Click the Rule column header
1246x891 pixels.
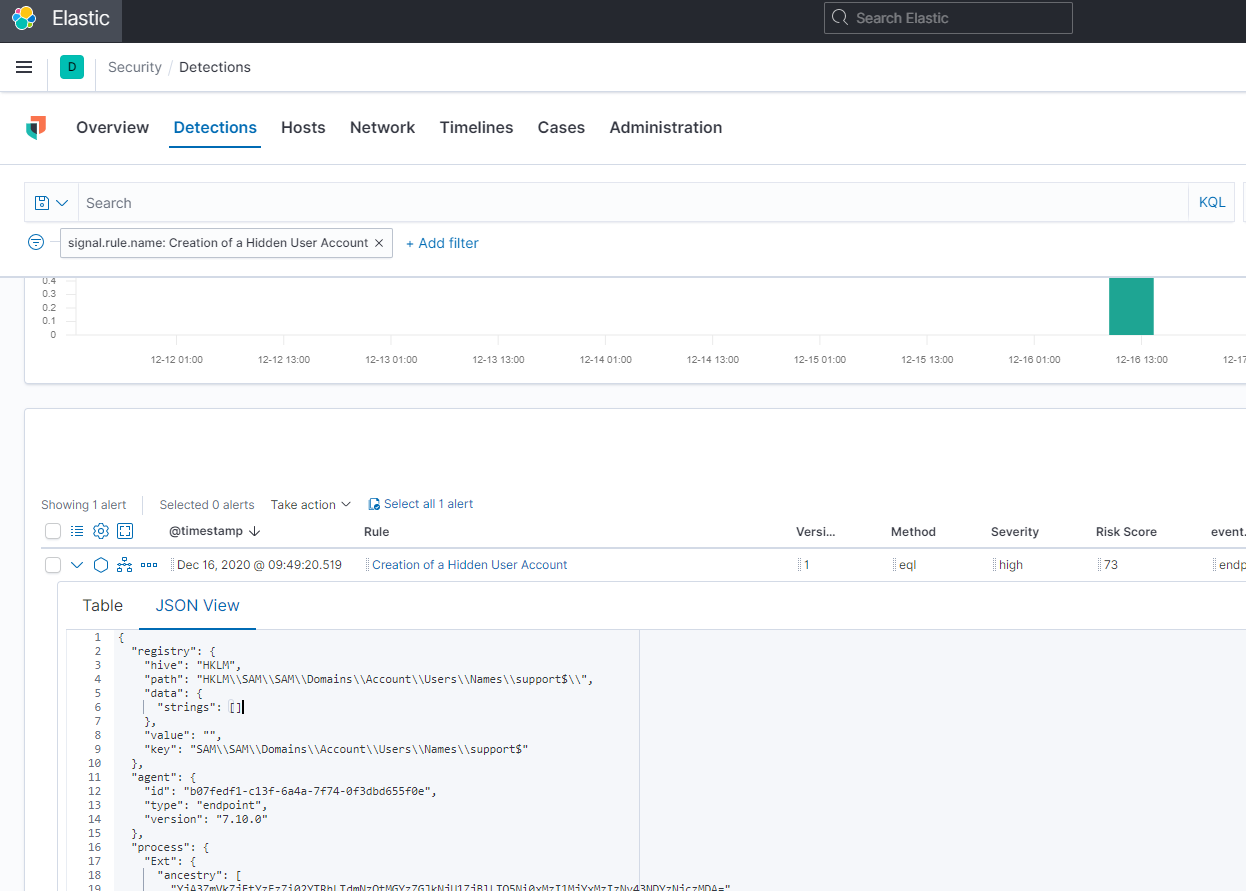377,531
